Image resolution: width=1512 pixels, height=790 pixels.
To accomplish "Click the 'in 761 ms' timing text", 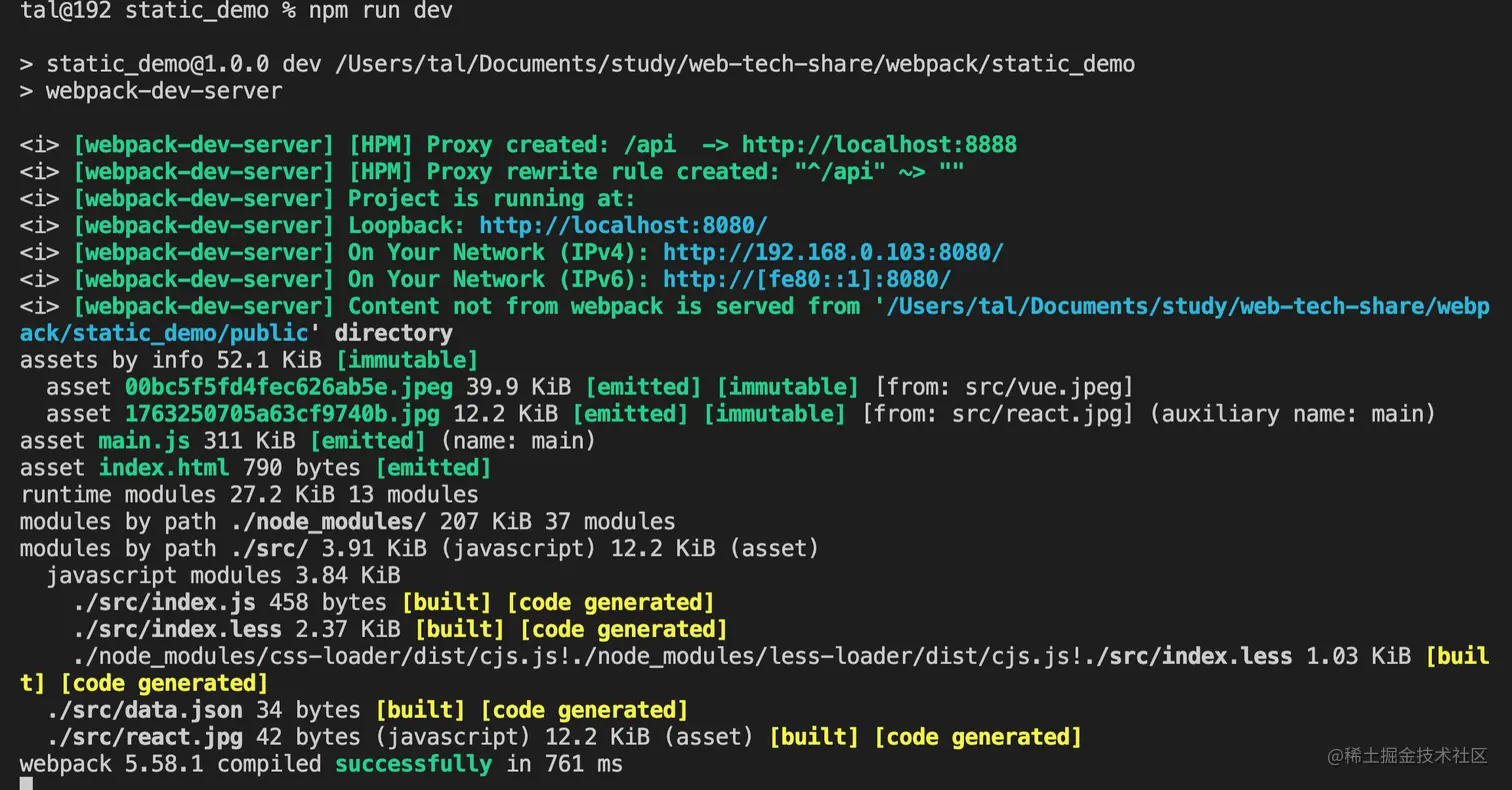I will point(564,765).
